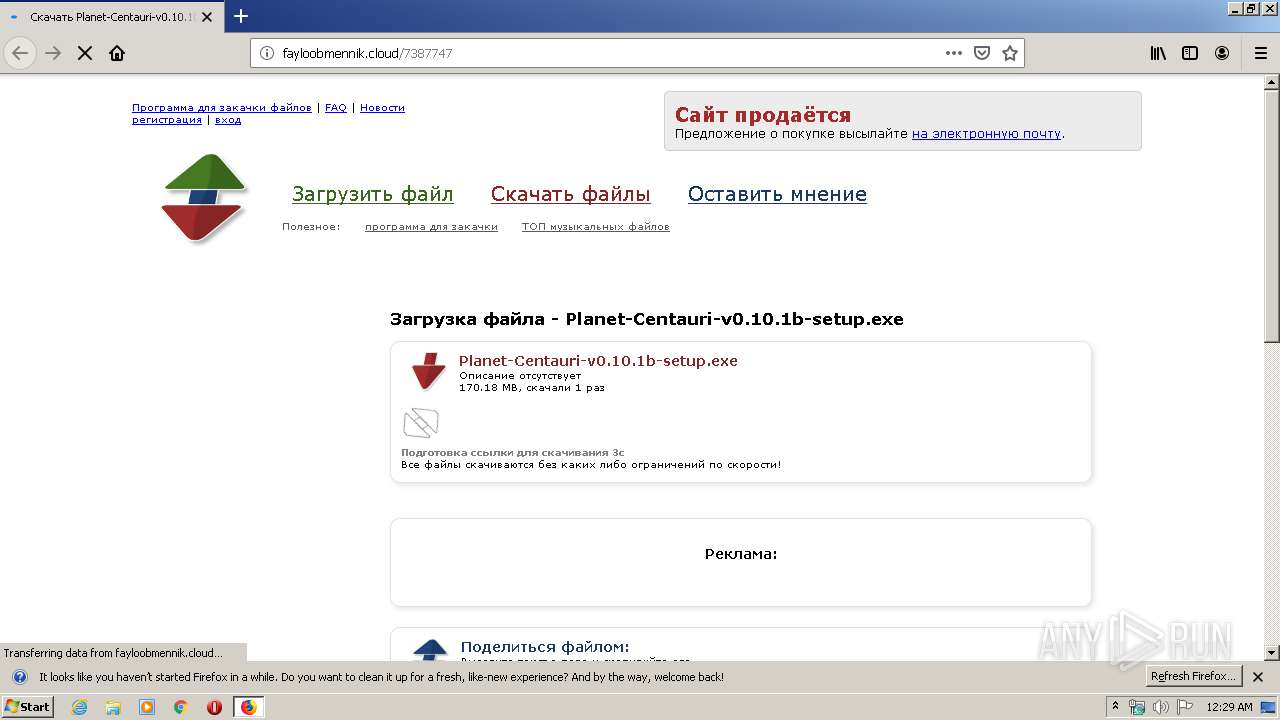Click the vertical scrollbar down arrow

1271,652
